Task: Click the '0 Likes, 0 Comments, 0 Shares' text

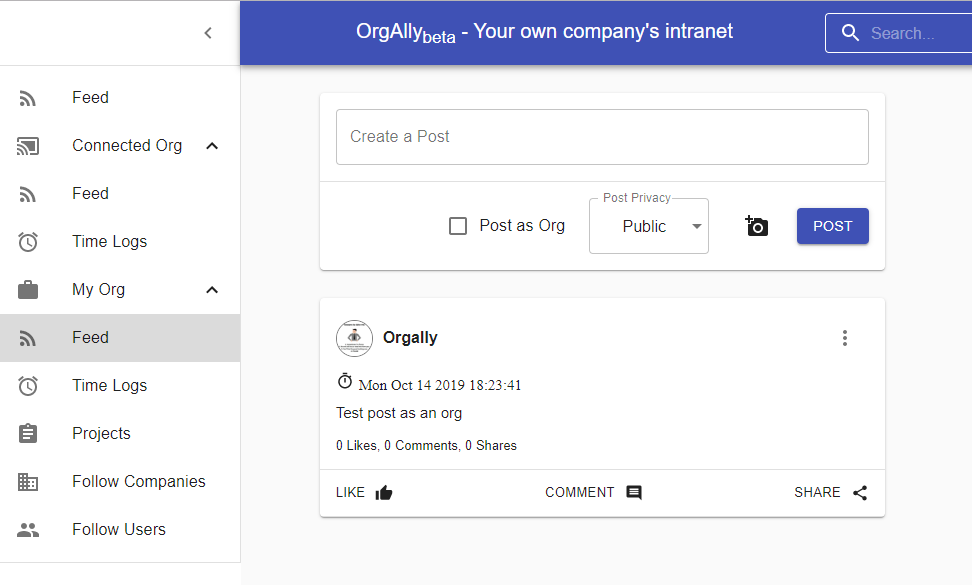Action: pyautogui.click(x=426, y=446)
